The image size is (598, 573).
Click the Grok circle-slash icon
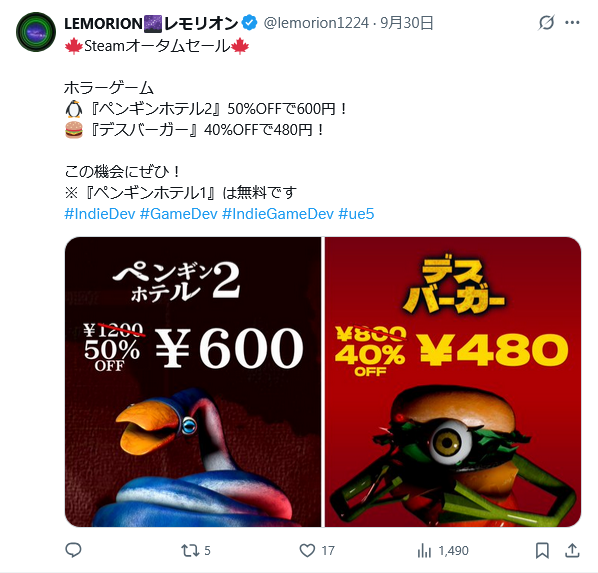pyautogui.click(x=546, y=23)
